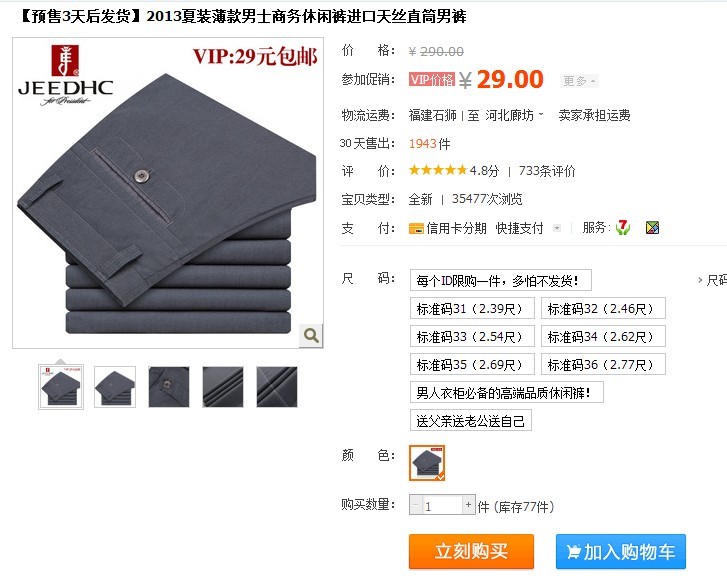
Task: Click the 立刻购买 buy now button
Action: tap(471, 551)
